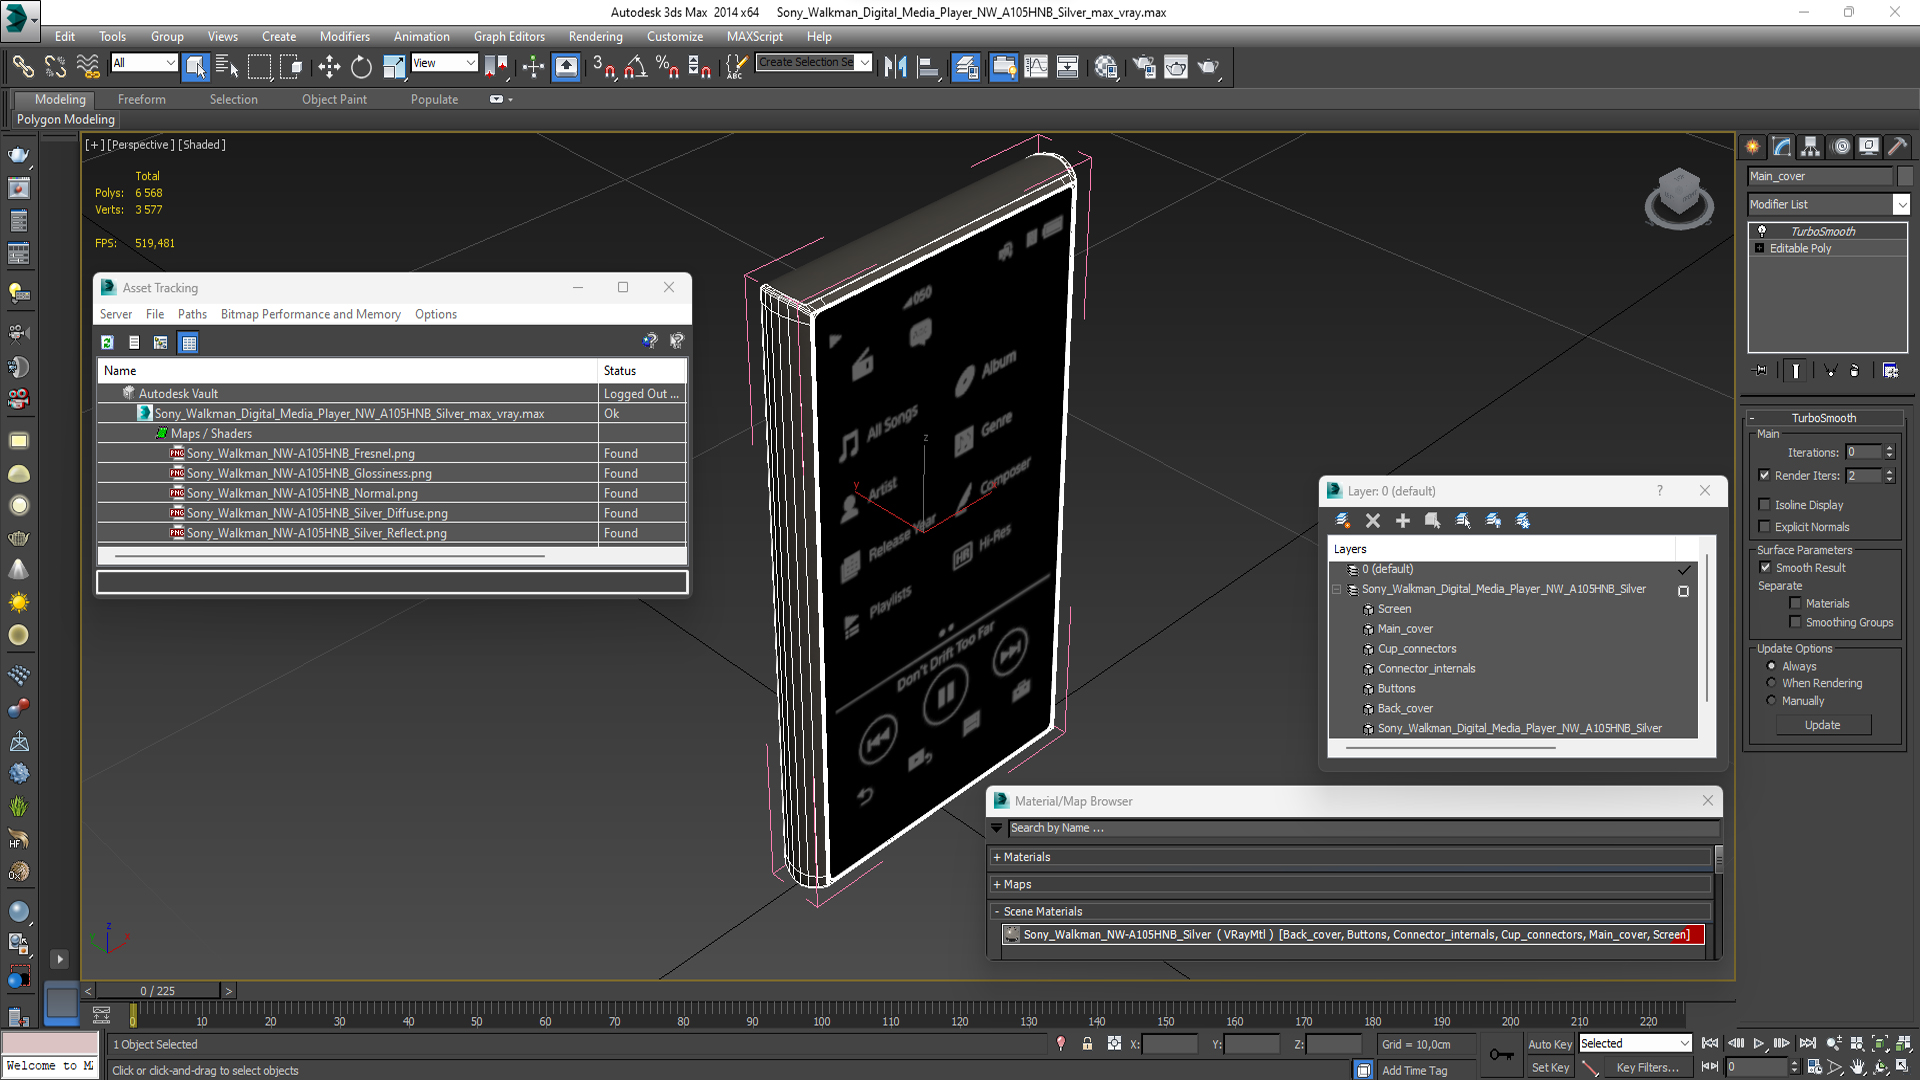This screenshot has height=1080, width=1920.
Task: Click Table View icon in Asset Tracking
Action: (188, 342)
